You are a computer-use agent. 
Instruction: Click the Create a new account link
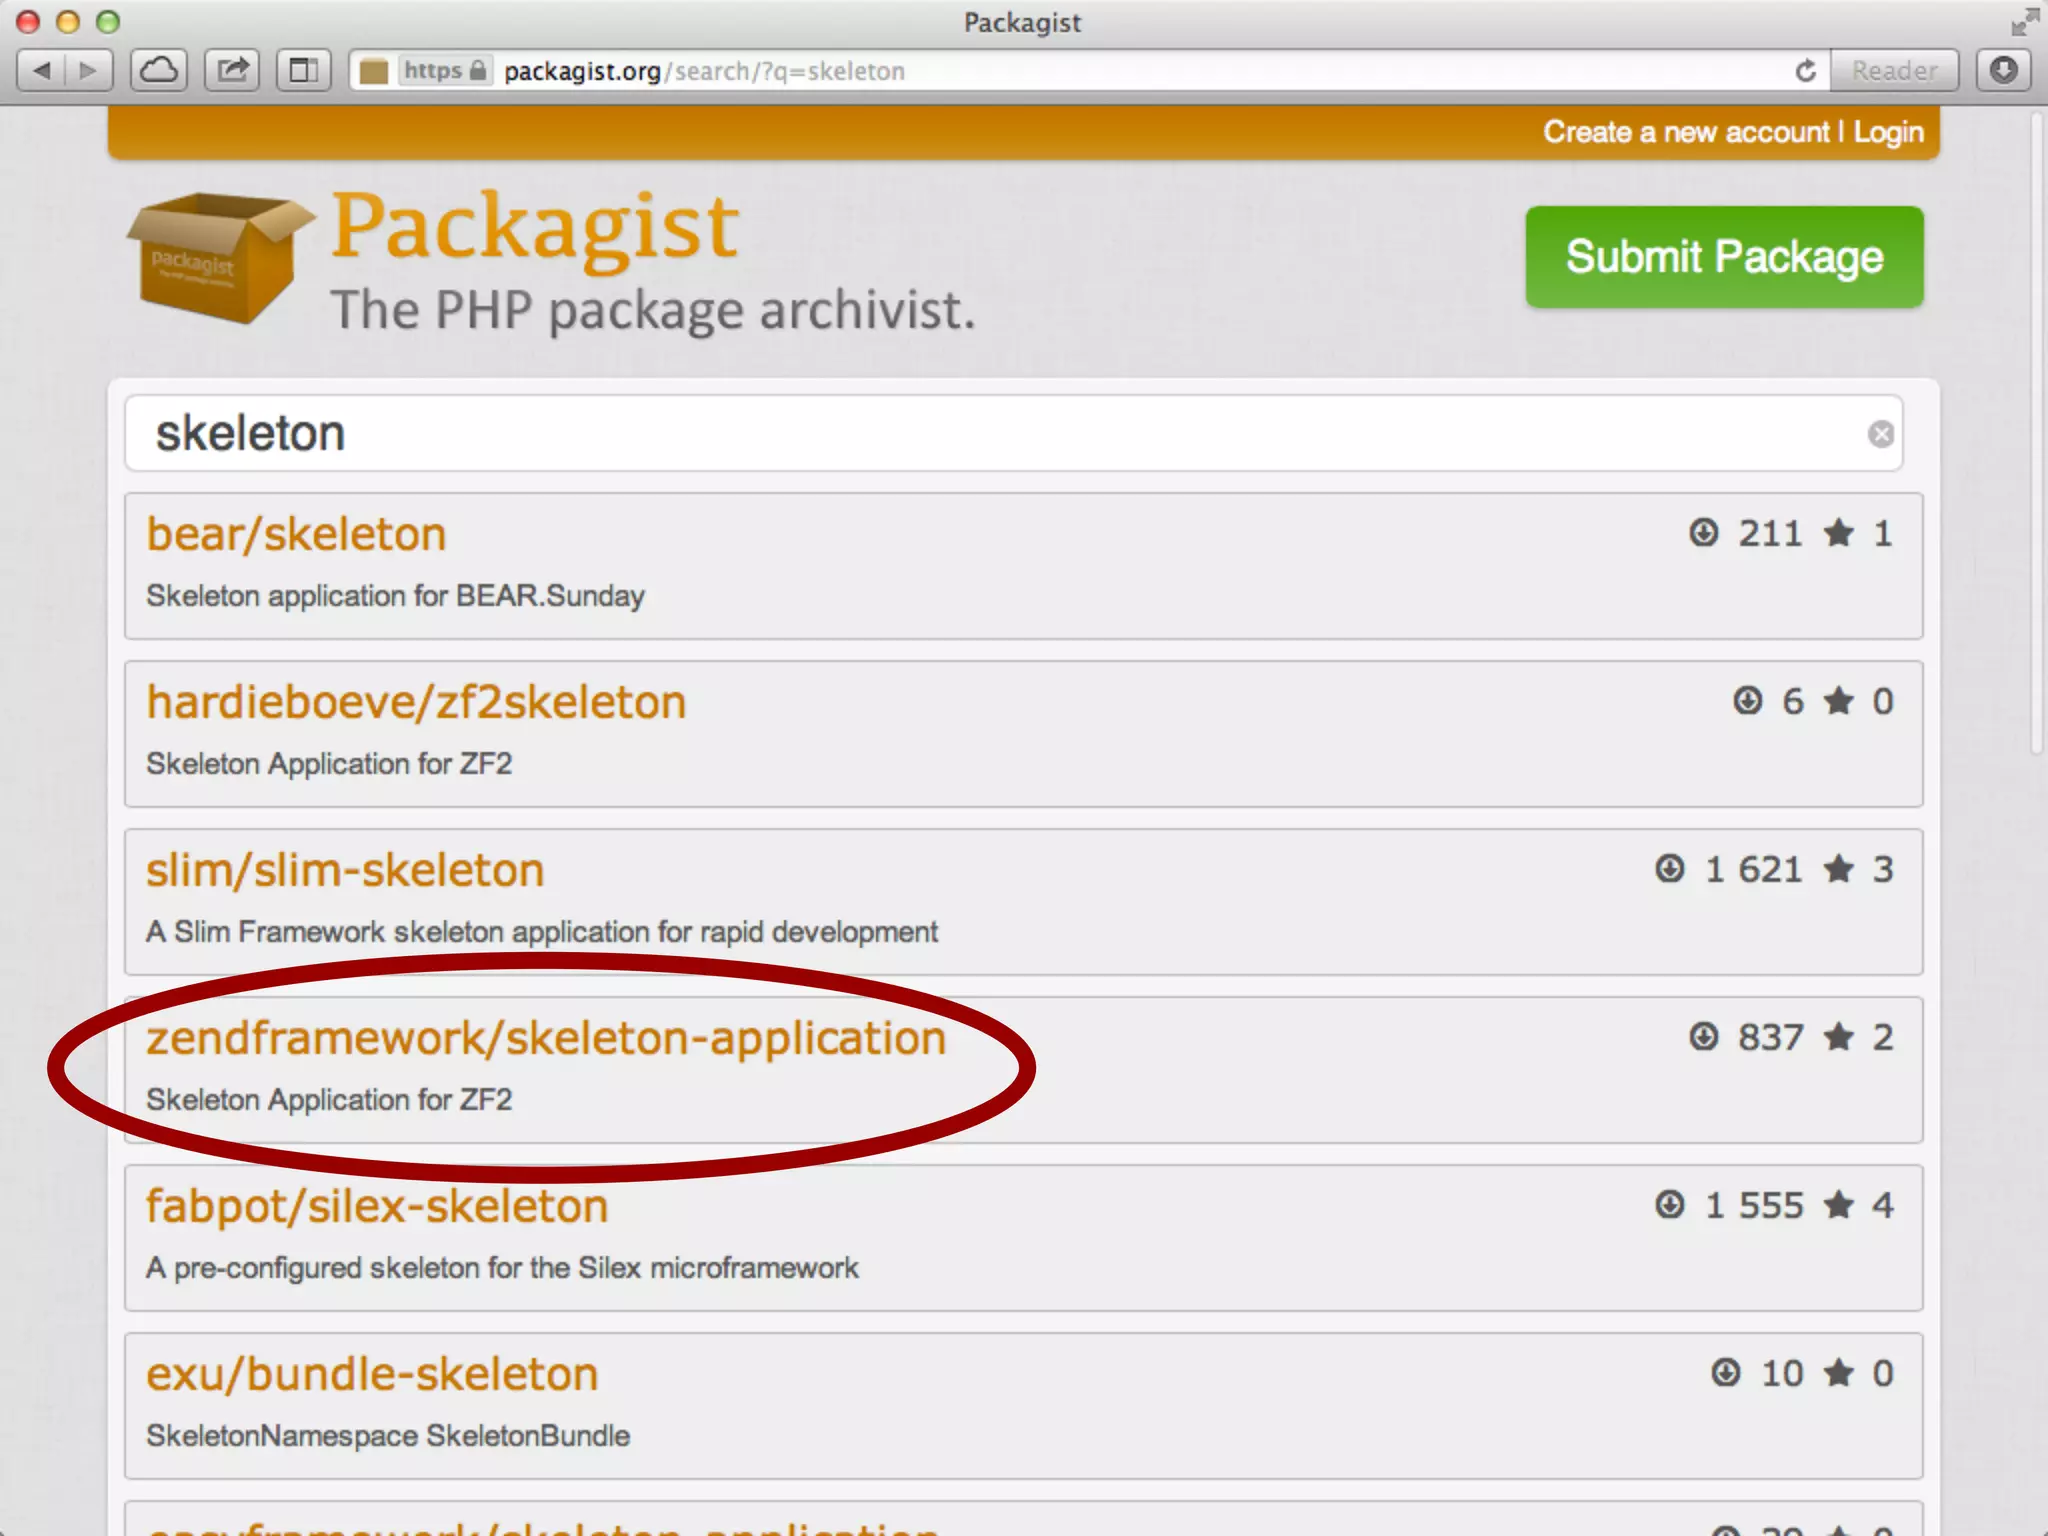click(1685, 132)
